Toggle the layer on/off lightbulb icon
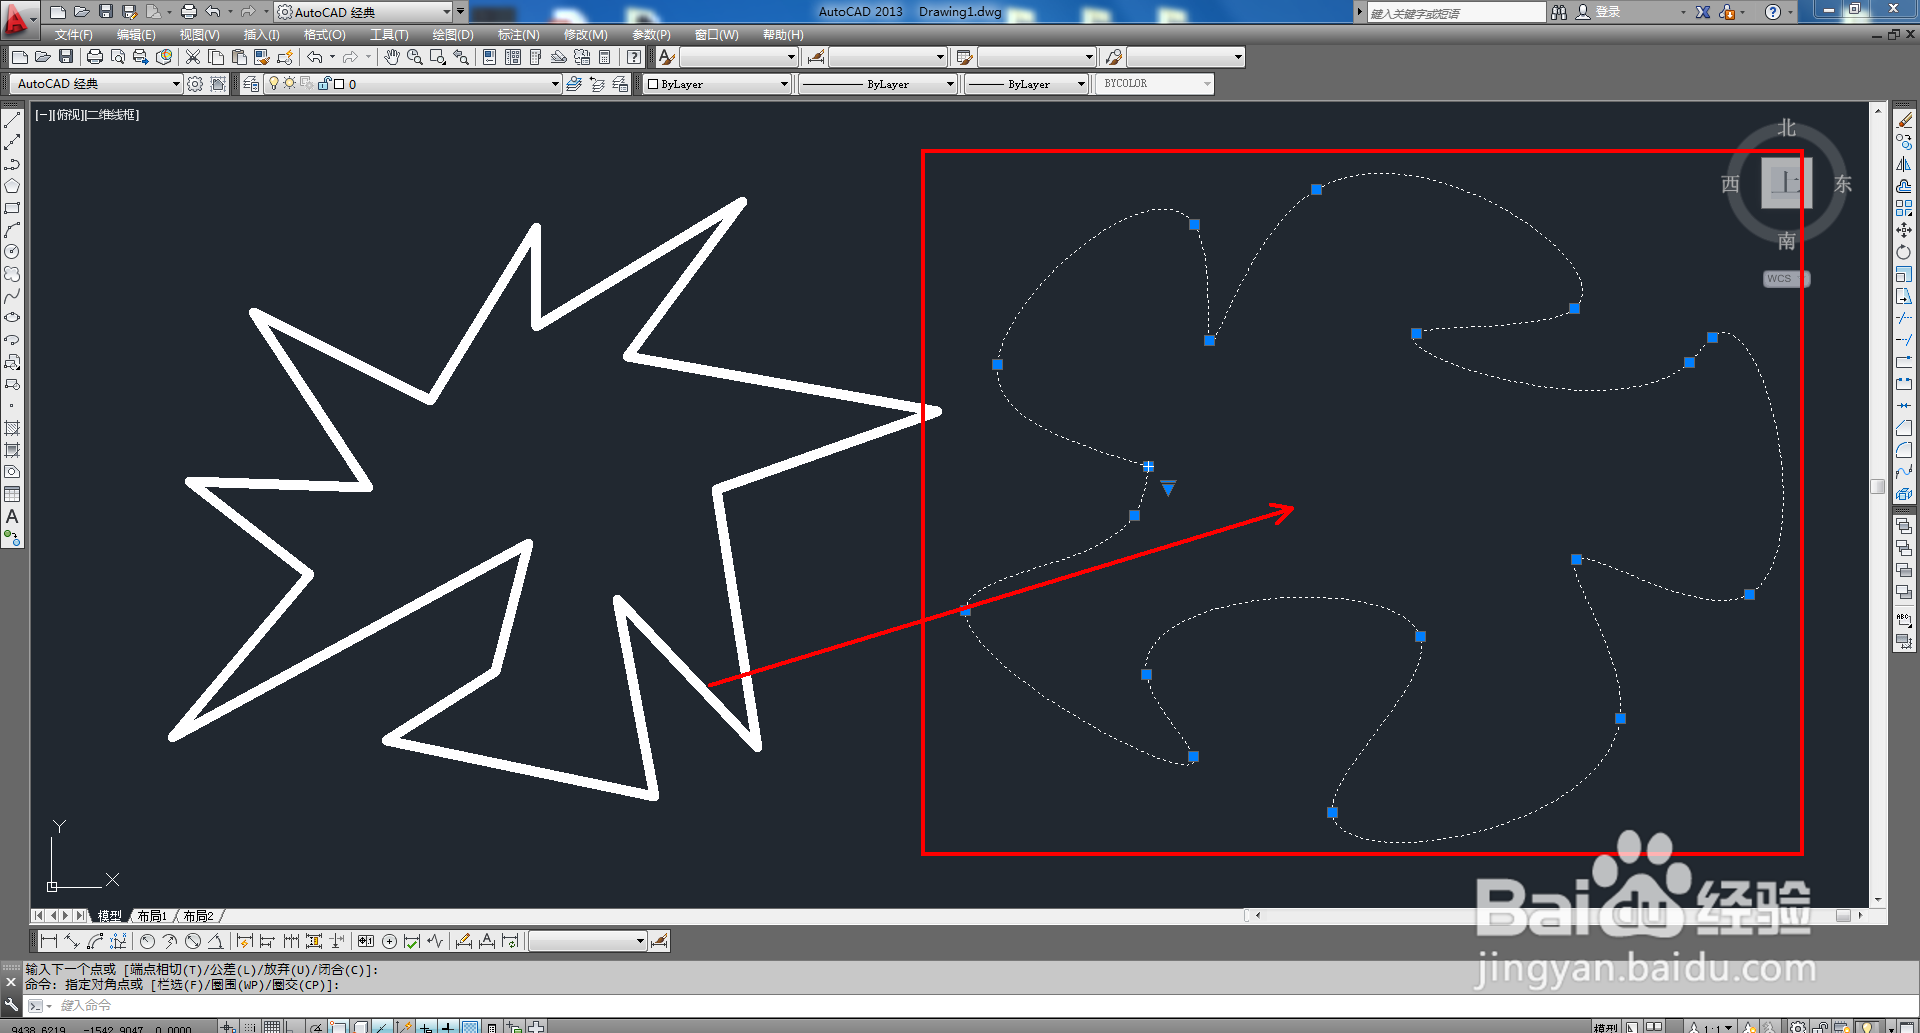 tap(274, 84)
